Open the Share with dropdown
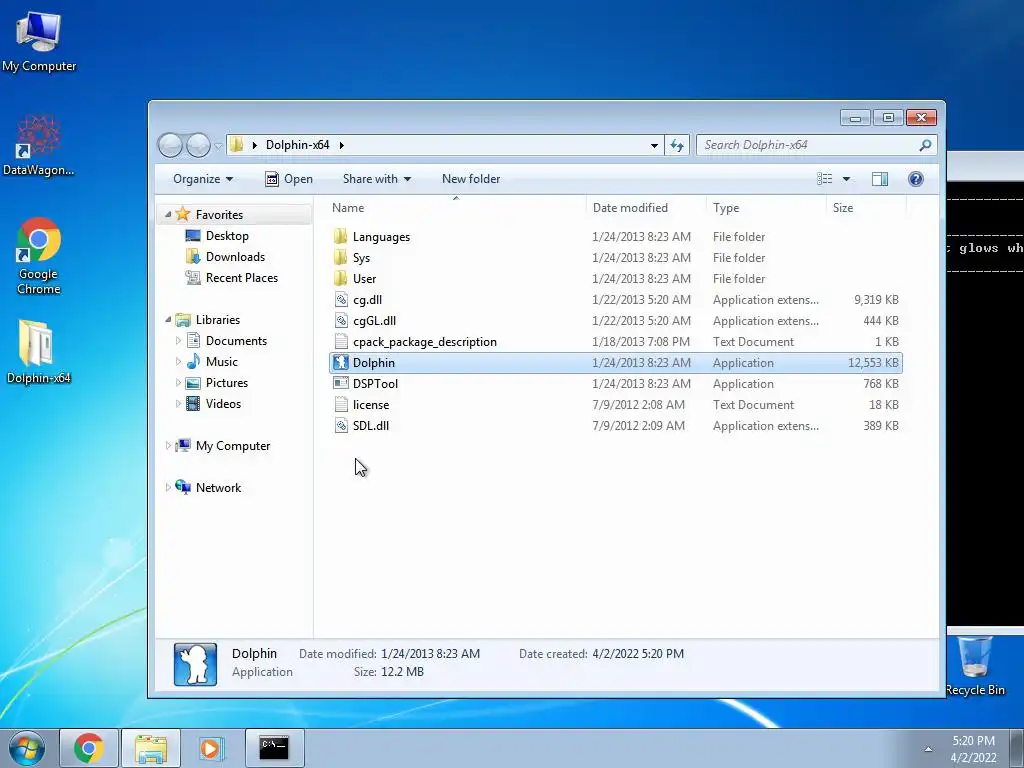 click(377, 179)
